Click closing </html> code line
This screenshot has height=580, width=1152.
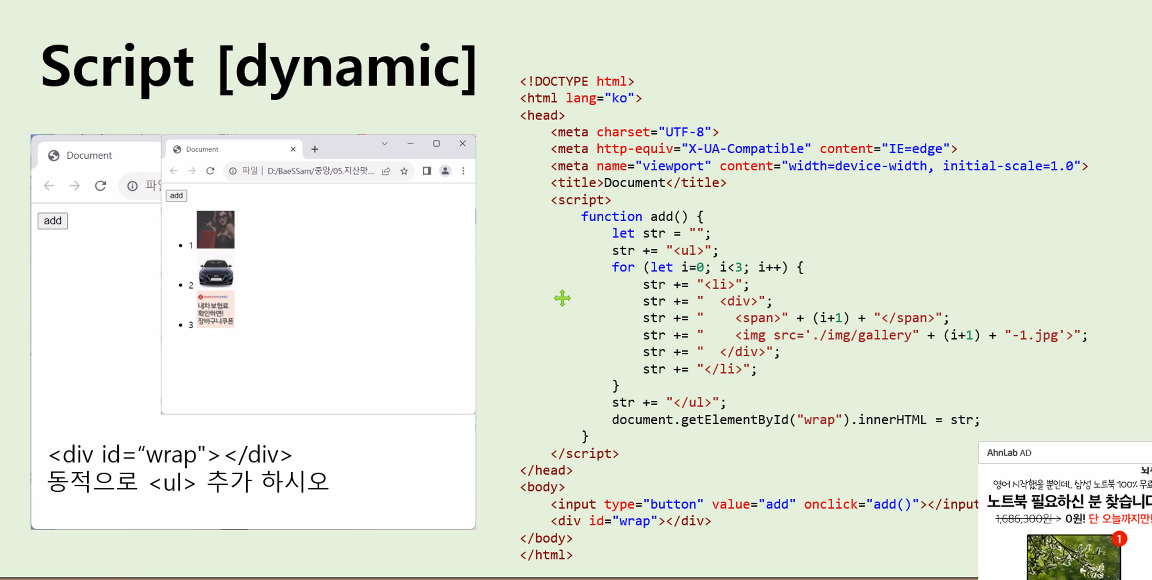click(x=546, y=555)
